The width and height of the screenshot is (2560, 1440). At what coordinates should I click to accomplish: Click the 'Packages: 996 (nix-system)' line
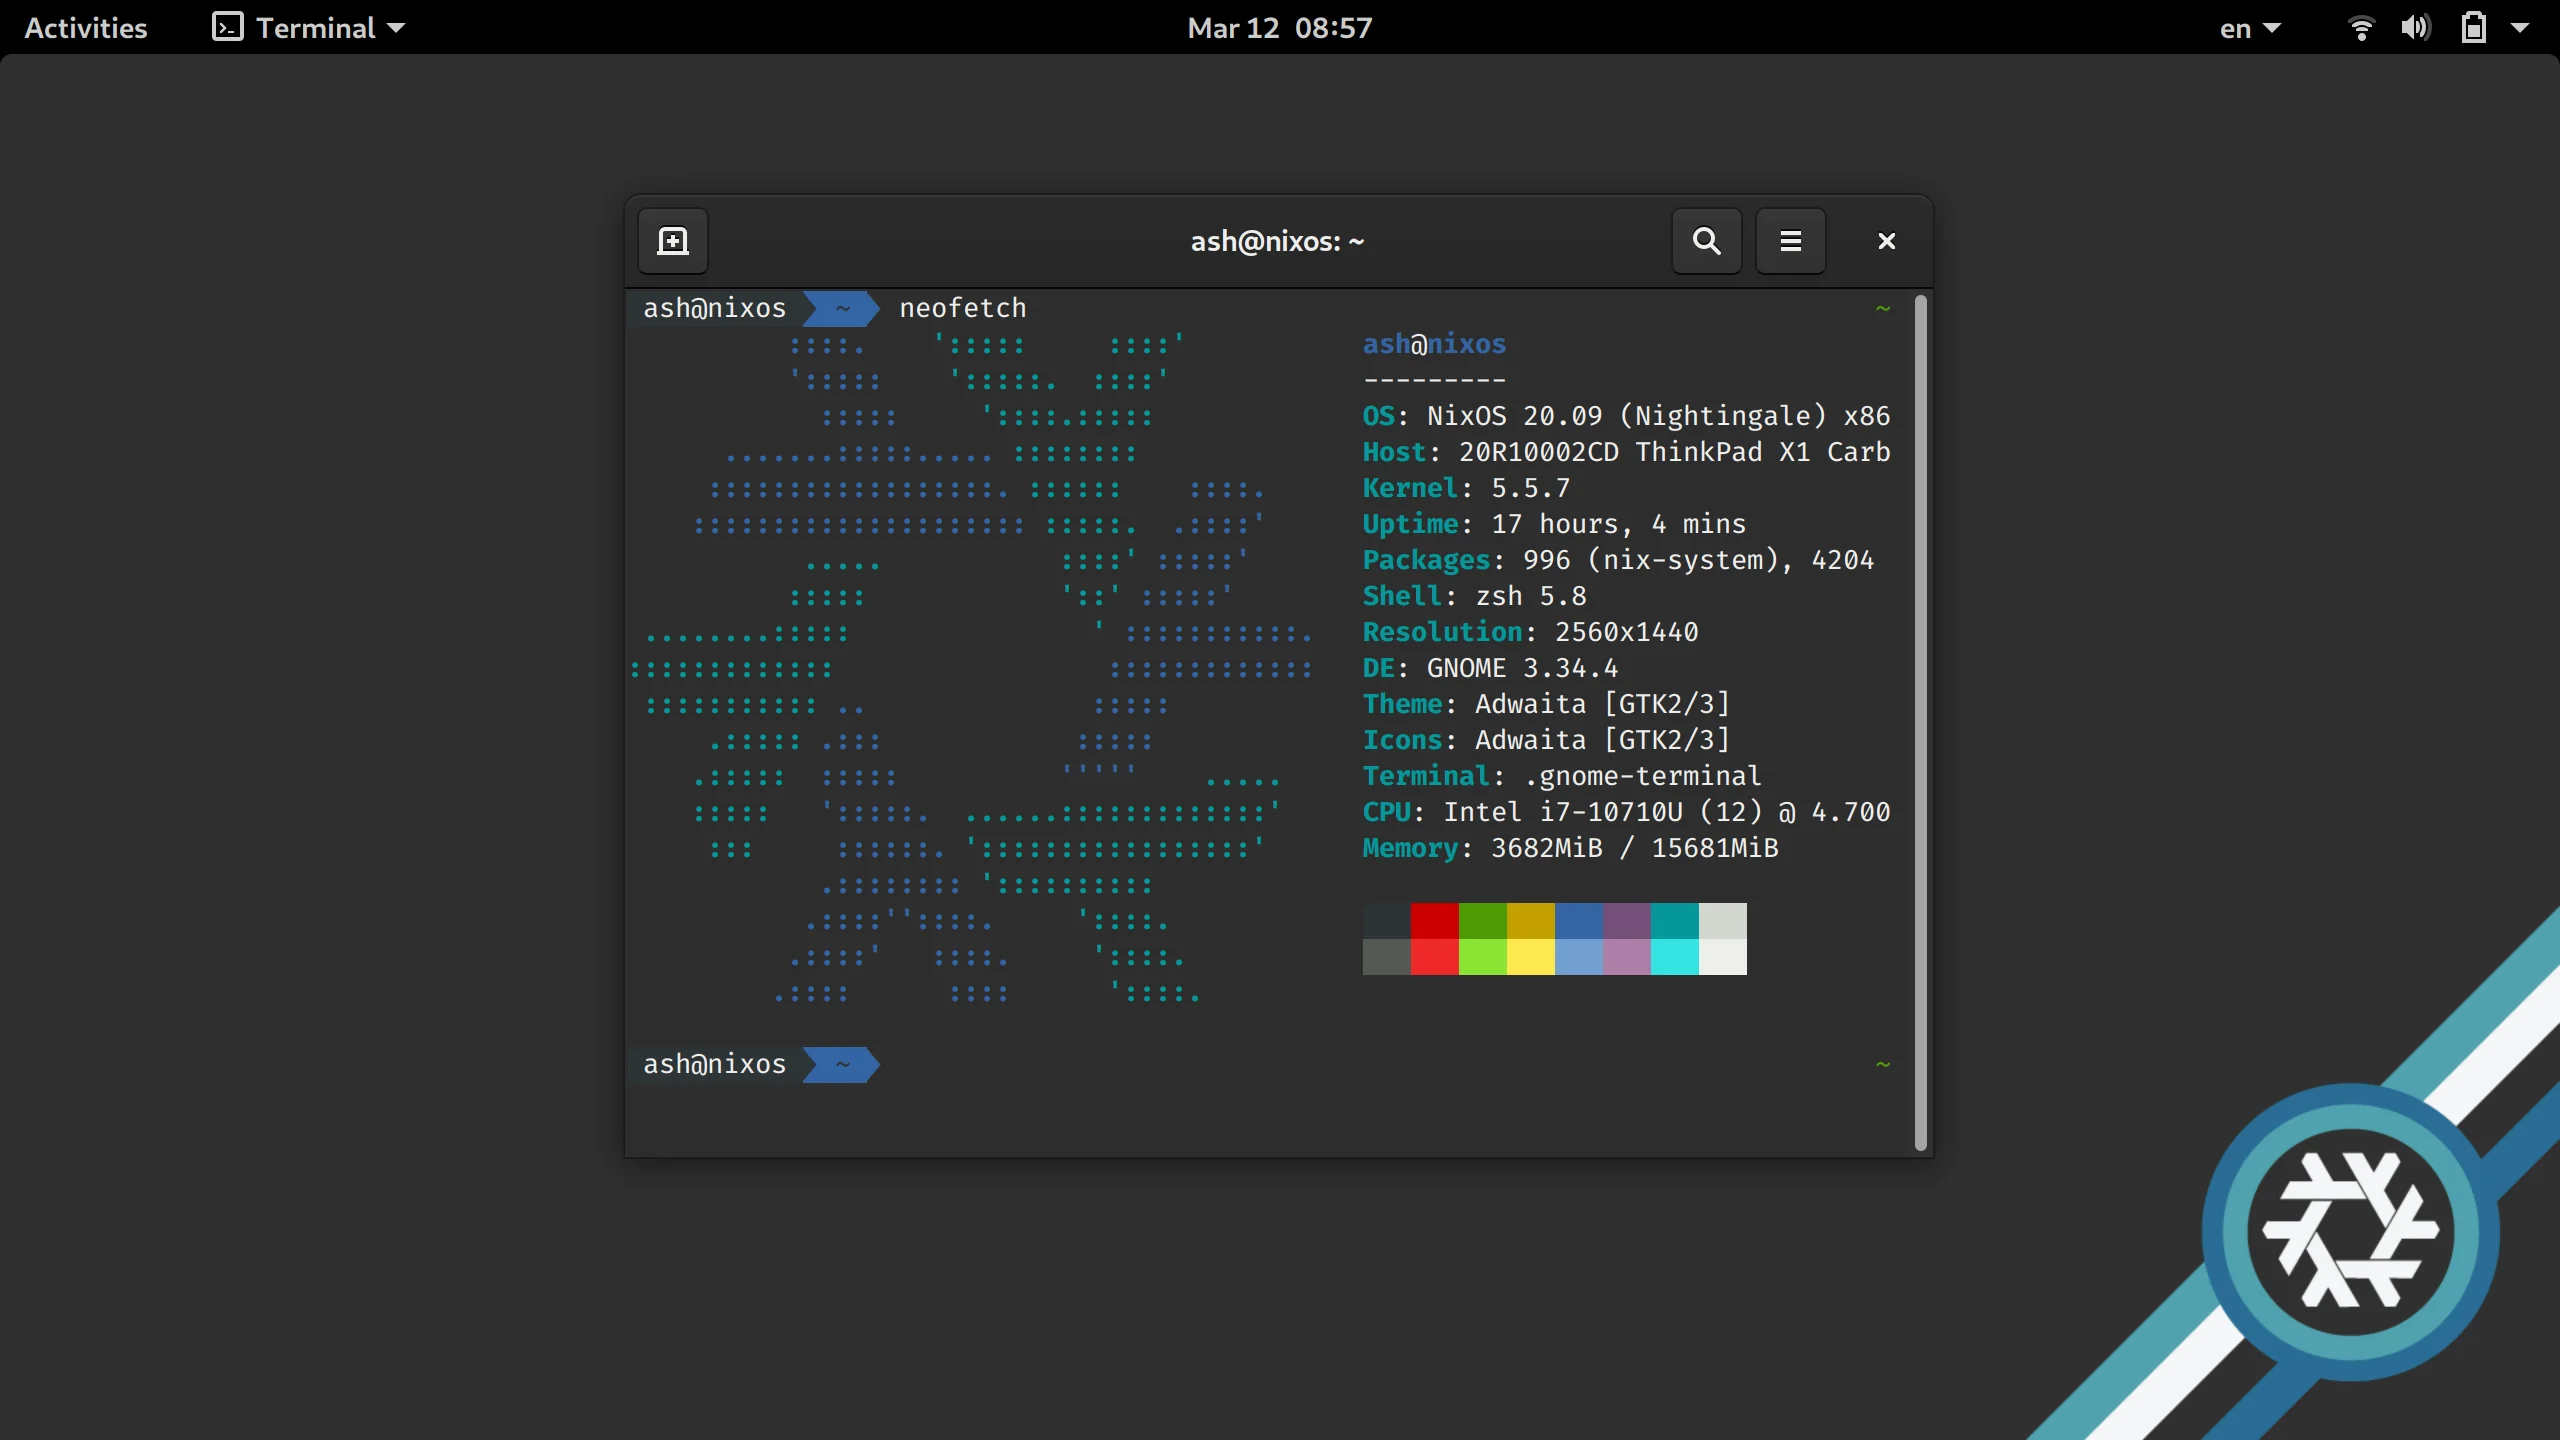coord(1618,560)
